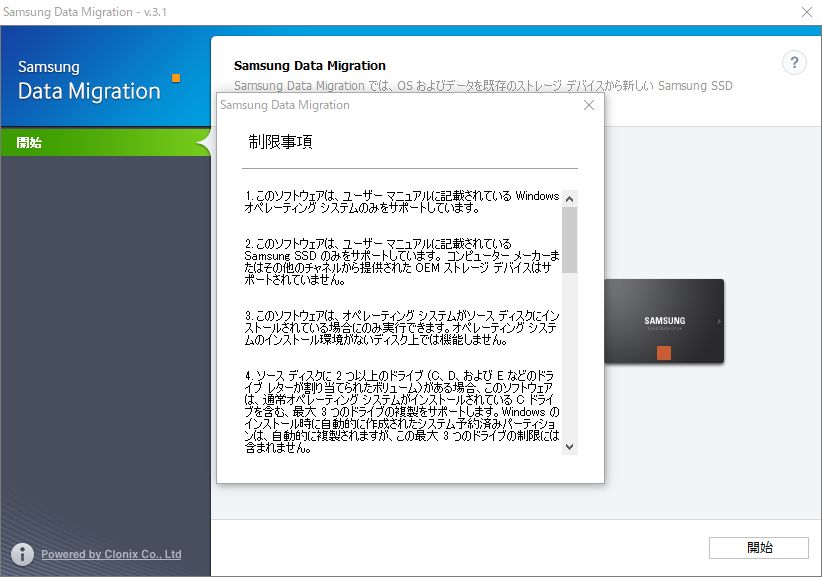Close the 制限事項 dialog
Image resolution: width=822 pixels, height=577 pixels.
(589, 105)
